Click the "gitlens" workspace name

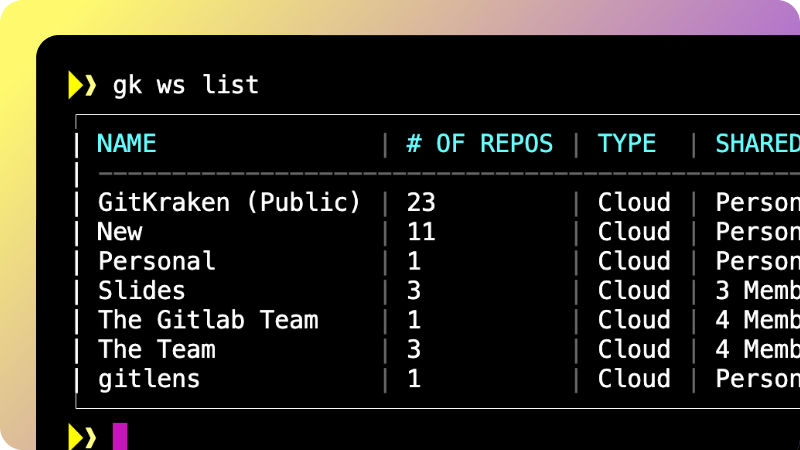pyautogui.click(x=149, y=380)
